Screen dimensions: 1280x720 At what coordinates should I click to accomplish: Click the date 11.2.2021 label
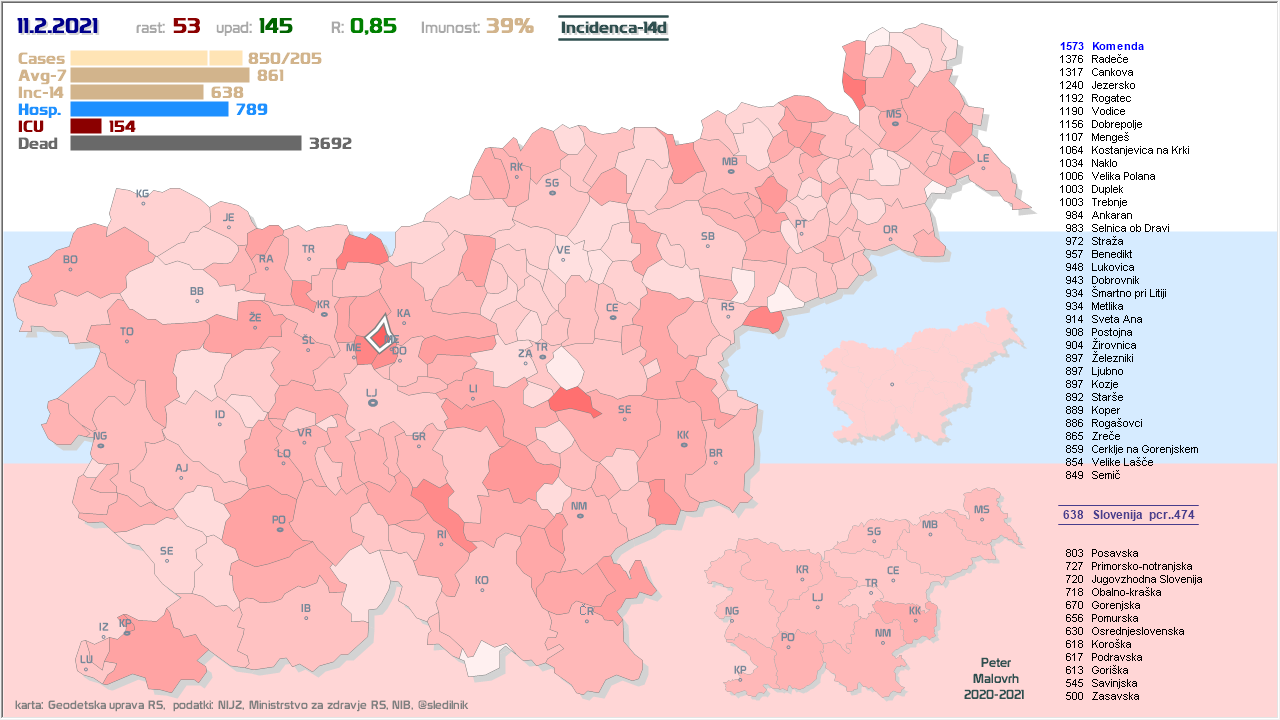(x=65, y=27)
